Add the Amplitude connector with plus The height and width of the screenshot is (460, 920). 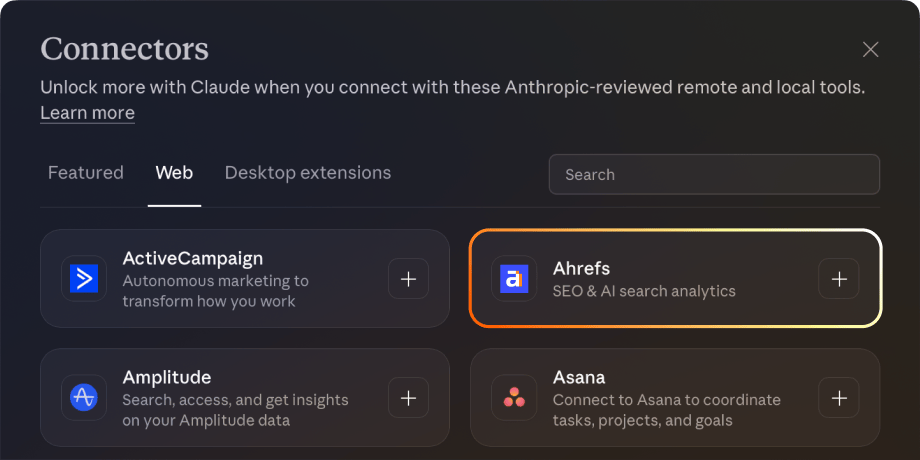click(408, 397)
